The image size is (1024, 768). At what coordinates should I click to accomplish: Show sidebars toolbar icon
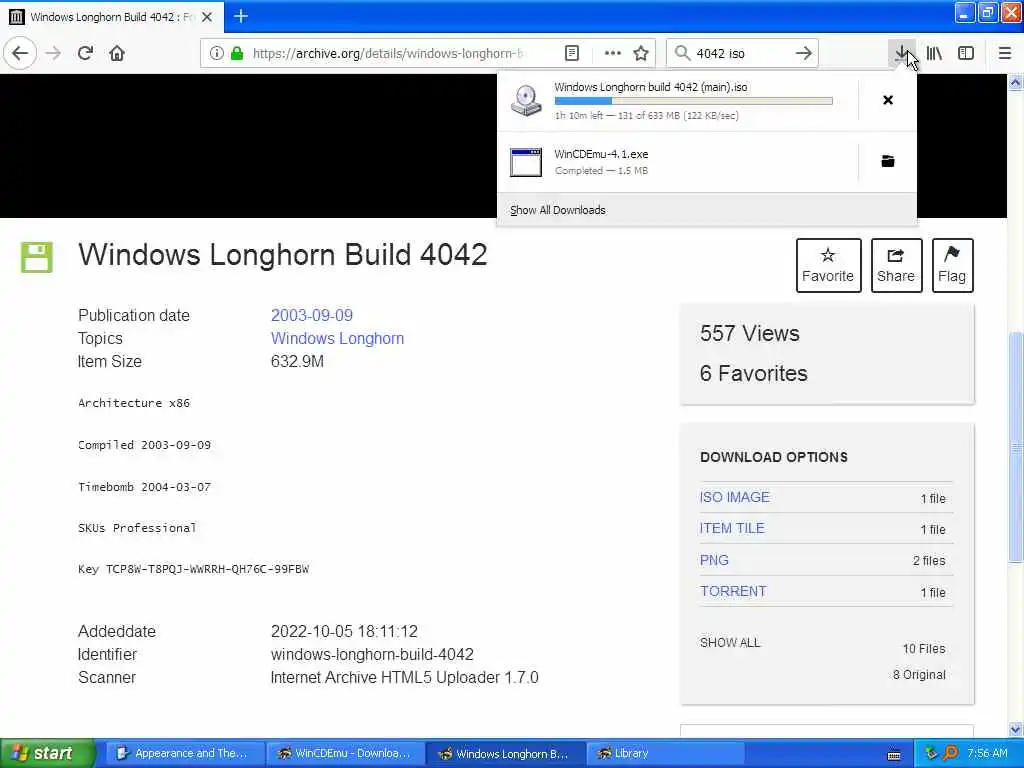(966, 54)
